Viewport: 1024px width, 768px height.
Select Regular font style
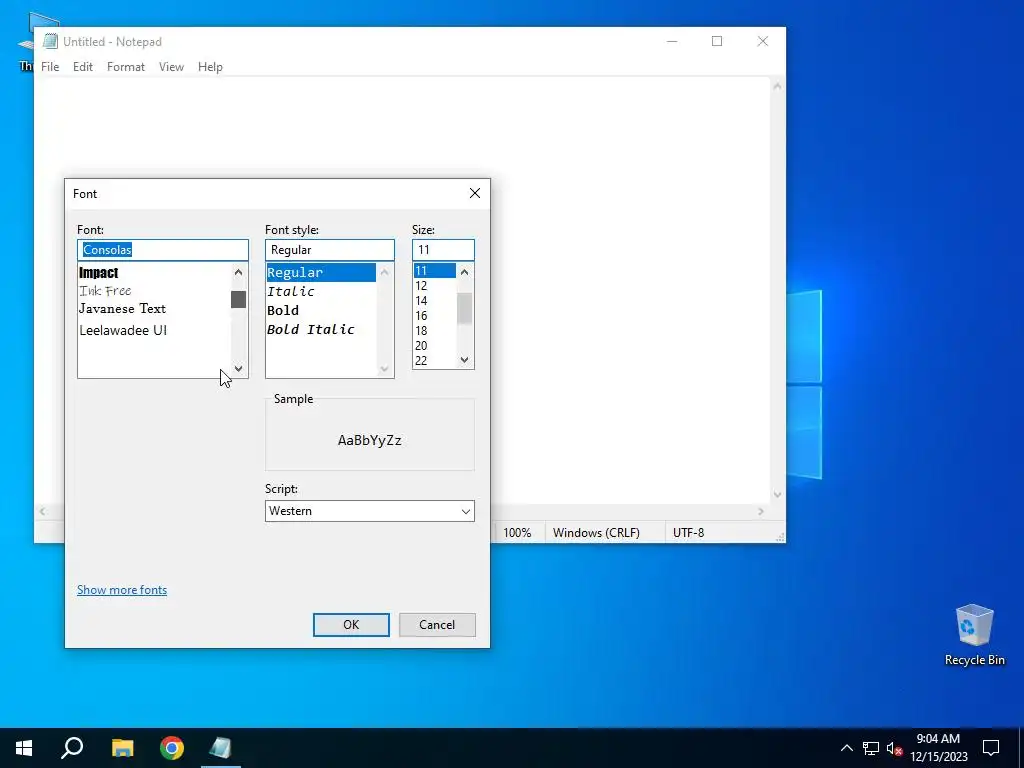click(x=321, y=272)
